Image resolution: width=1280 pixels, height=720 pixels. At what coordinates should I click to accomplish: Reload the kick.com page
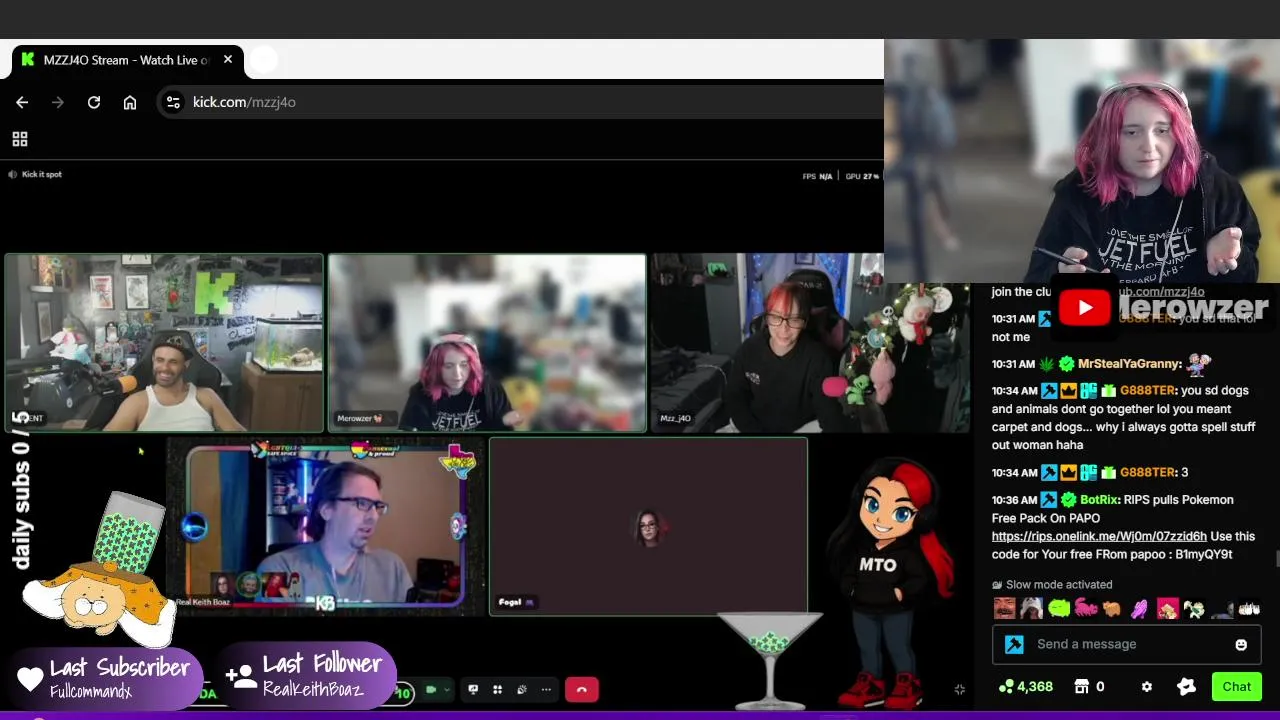click(x=94, y=102)
